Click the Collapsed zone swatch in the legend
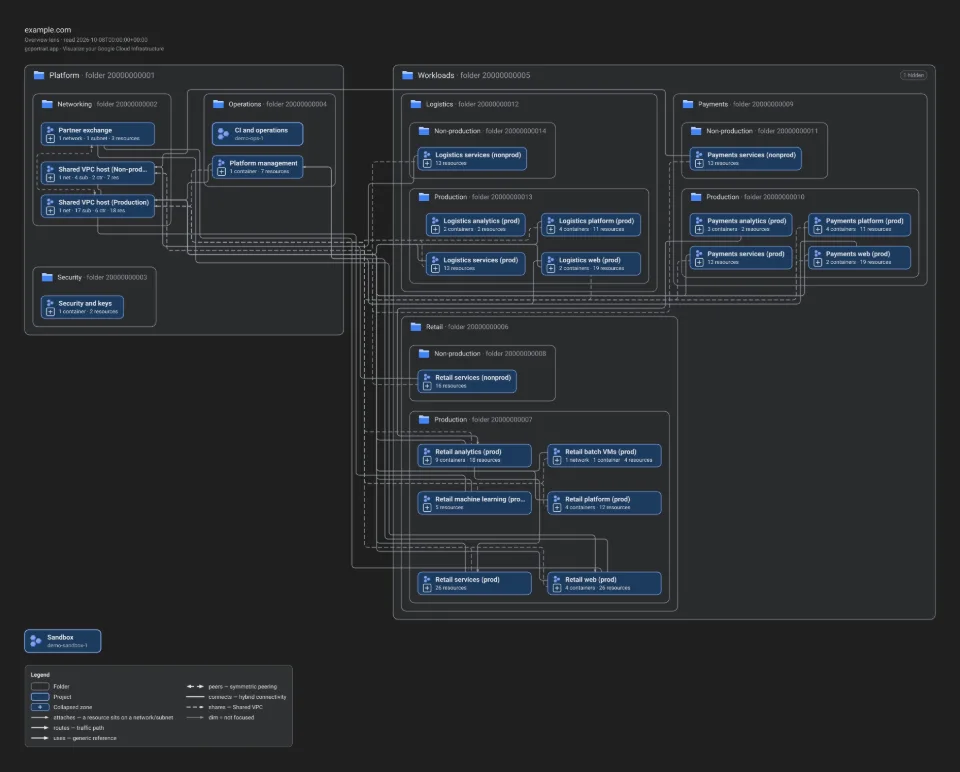Viewport: 960px width, 772px height. [x=40, y=707]
